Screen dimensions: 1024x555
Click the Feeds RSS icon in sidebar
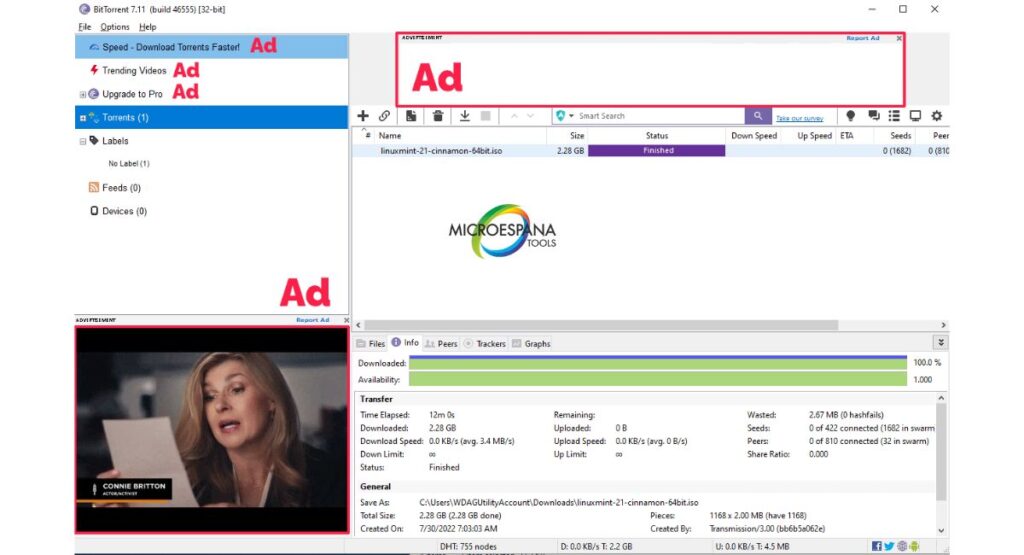(94, 187)
